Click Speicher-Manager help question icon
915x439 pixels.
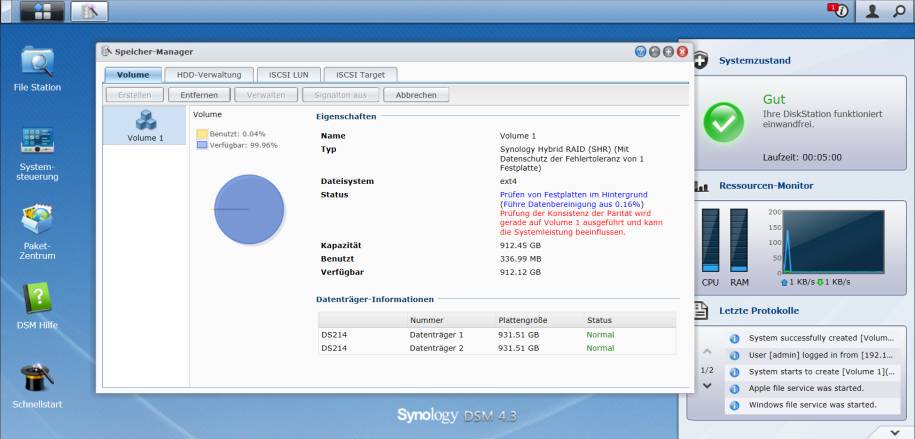point(640,52)
